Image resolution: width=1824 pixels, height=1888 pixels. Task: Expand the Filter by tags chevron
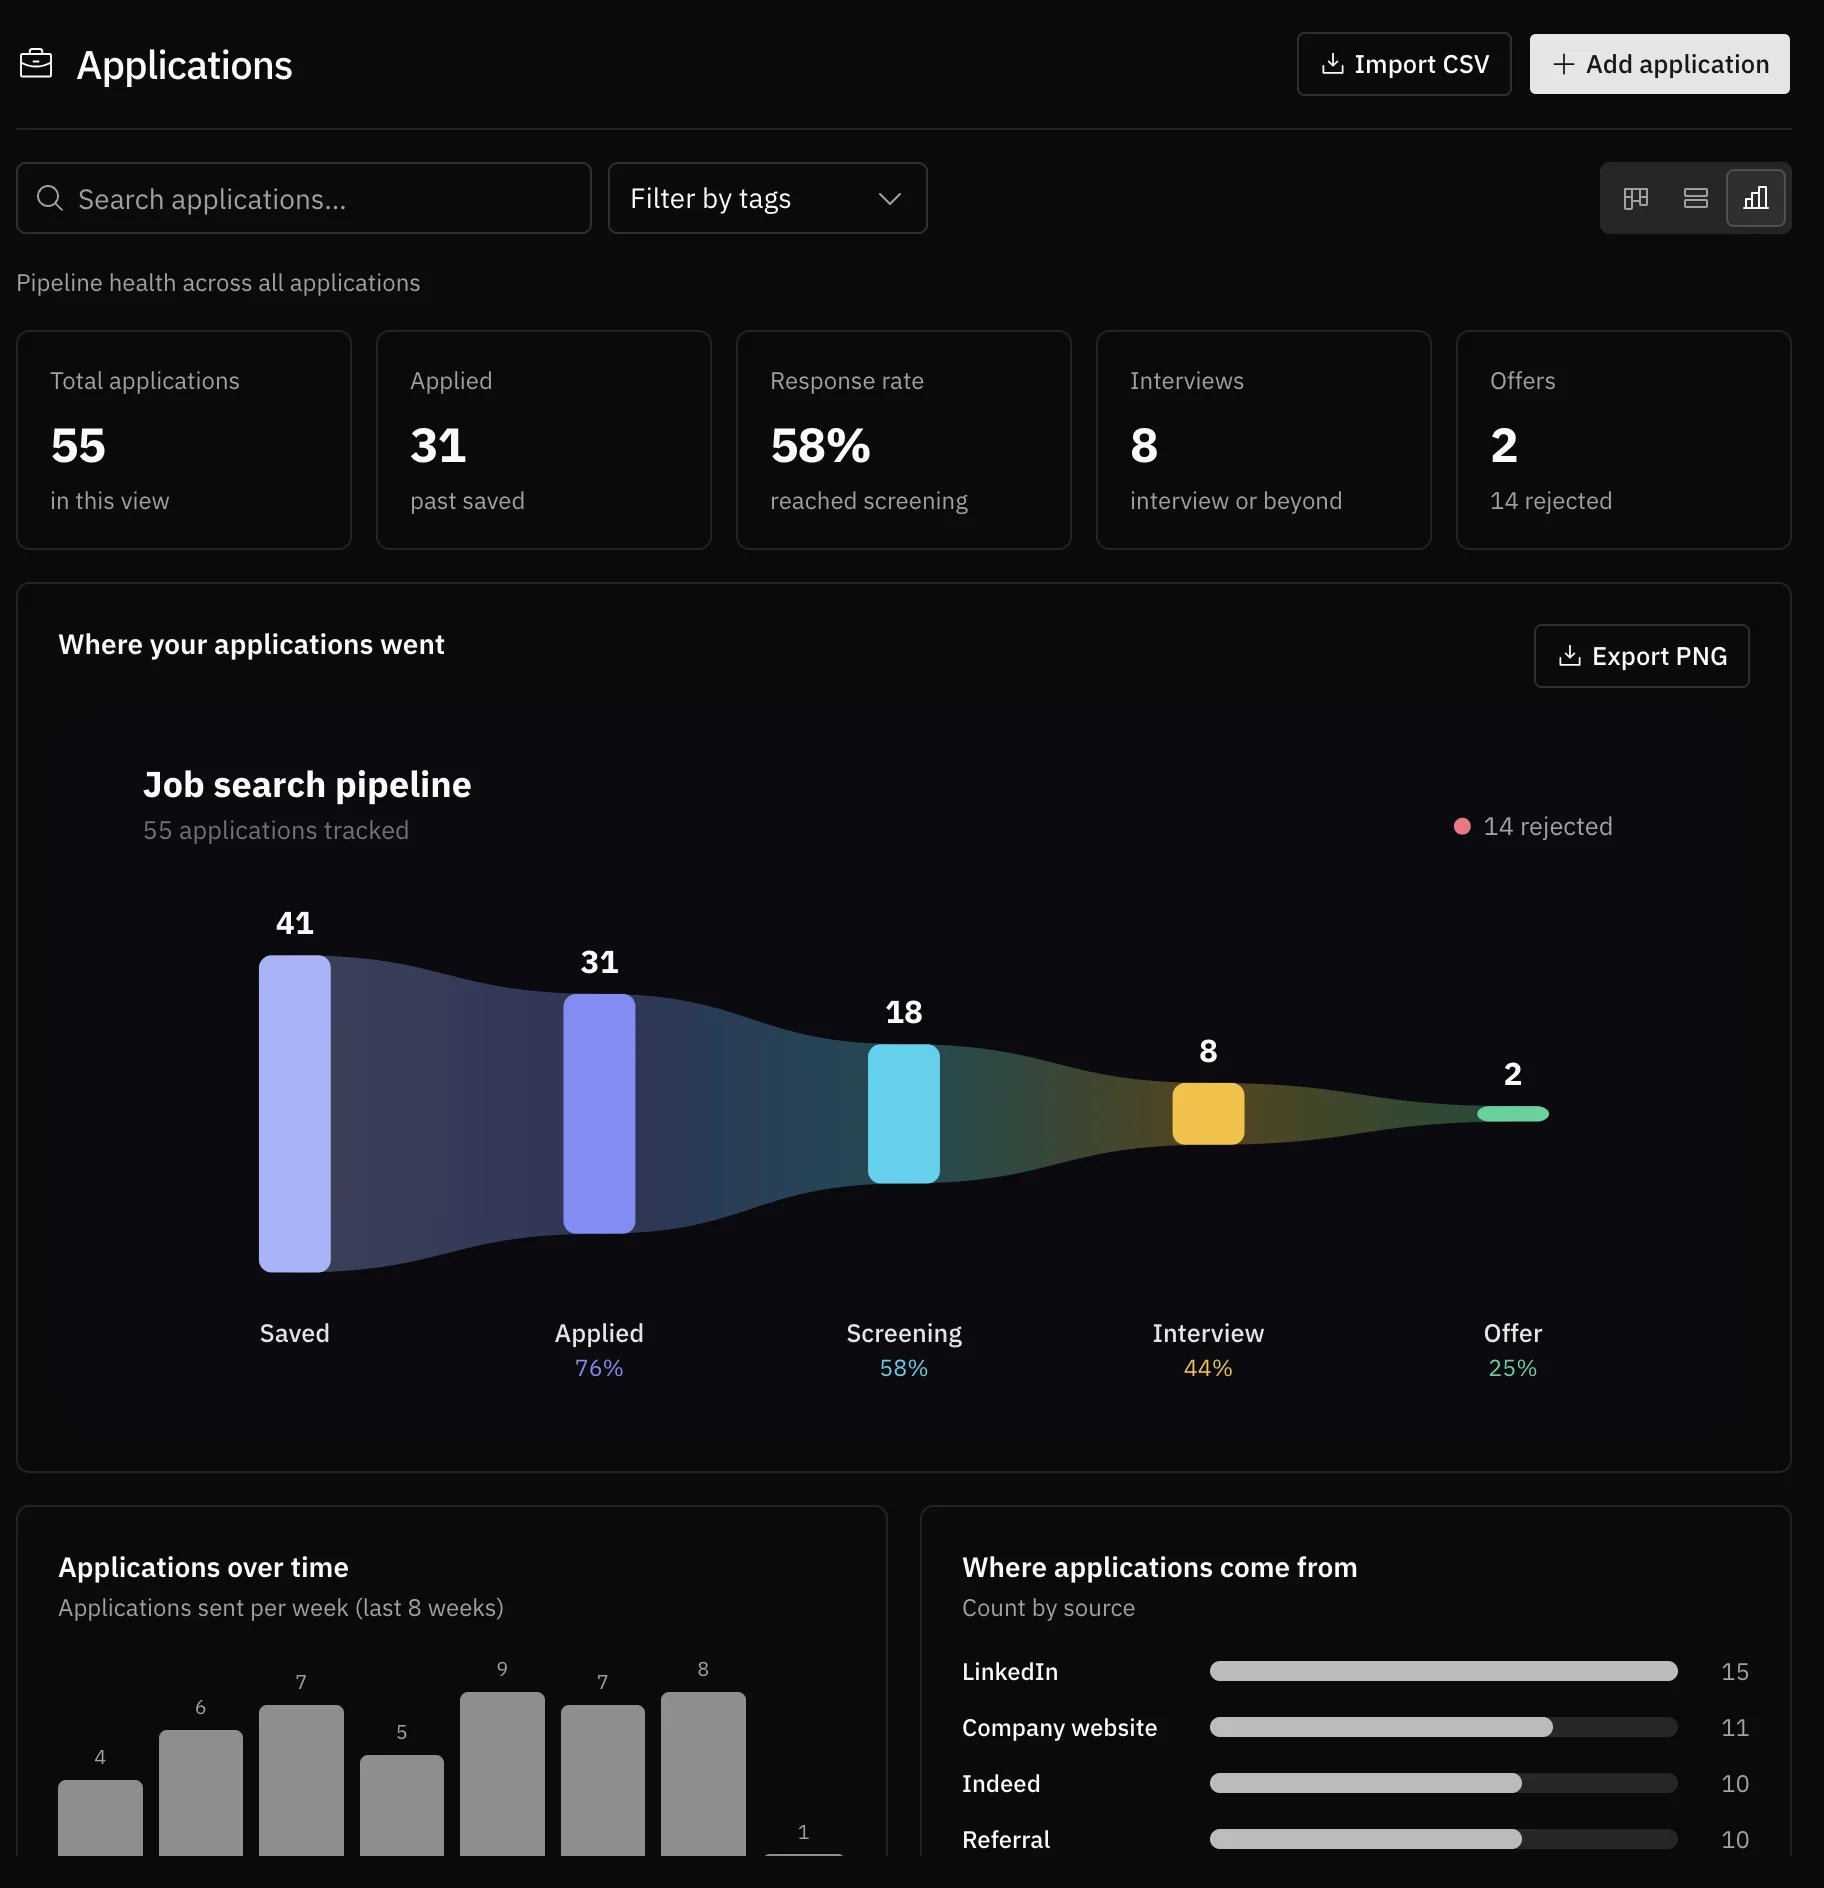[890, 199]
